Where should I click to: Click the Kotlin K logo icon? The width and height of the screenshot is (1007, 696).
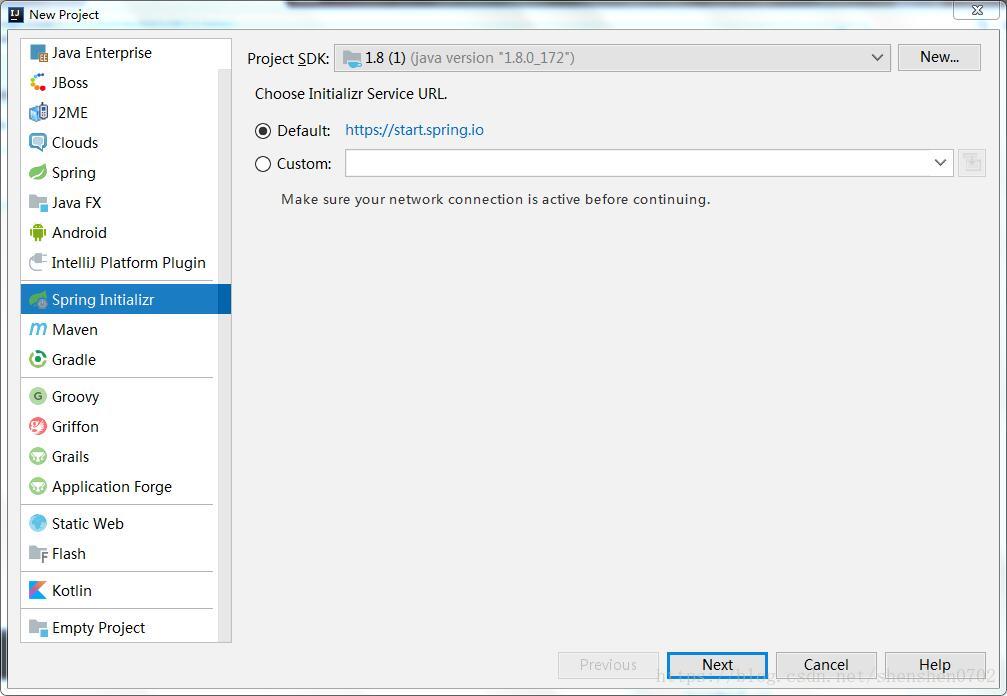38,590
